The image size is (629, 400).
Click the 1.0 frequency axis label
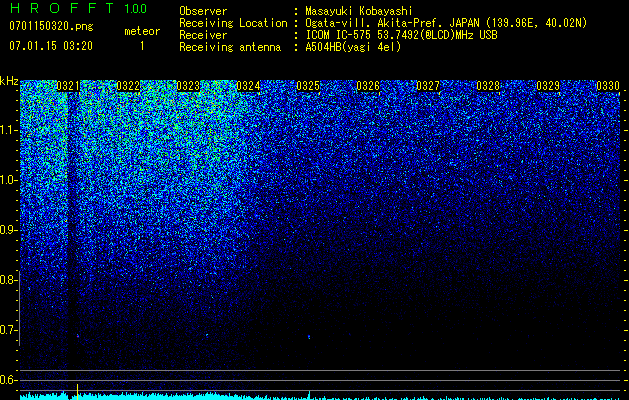(8, 180)
